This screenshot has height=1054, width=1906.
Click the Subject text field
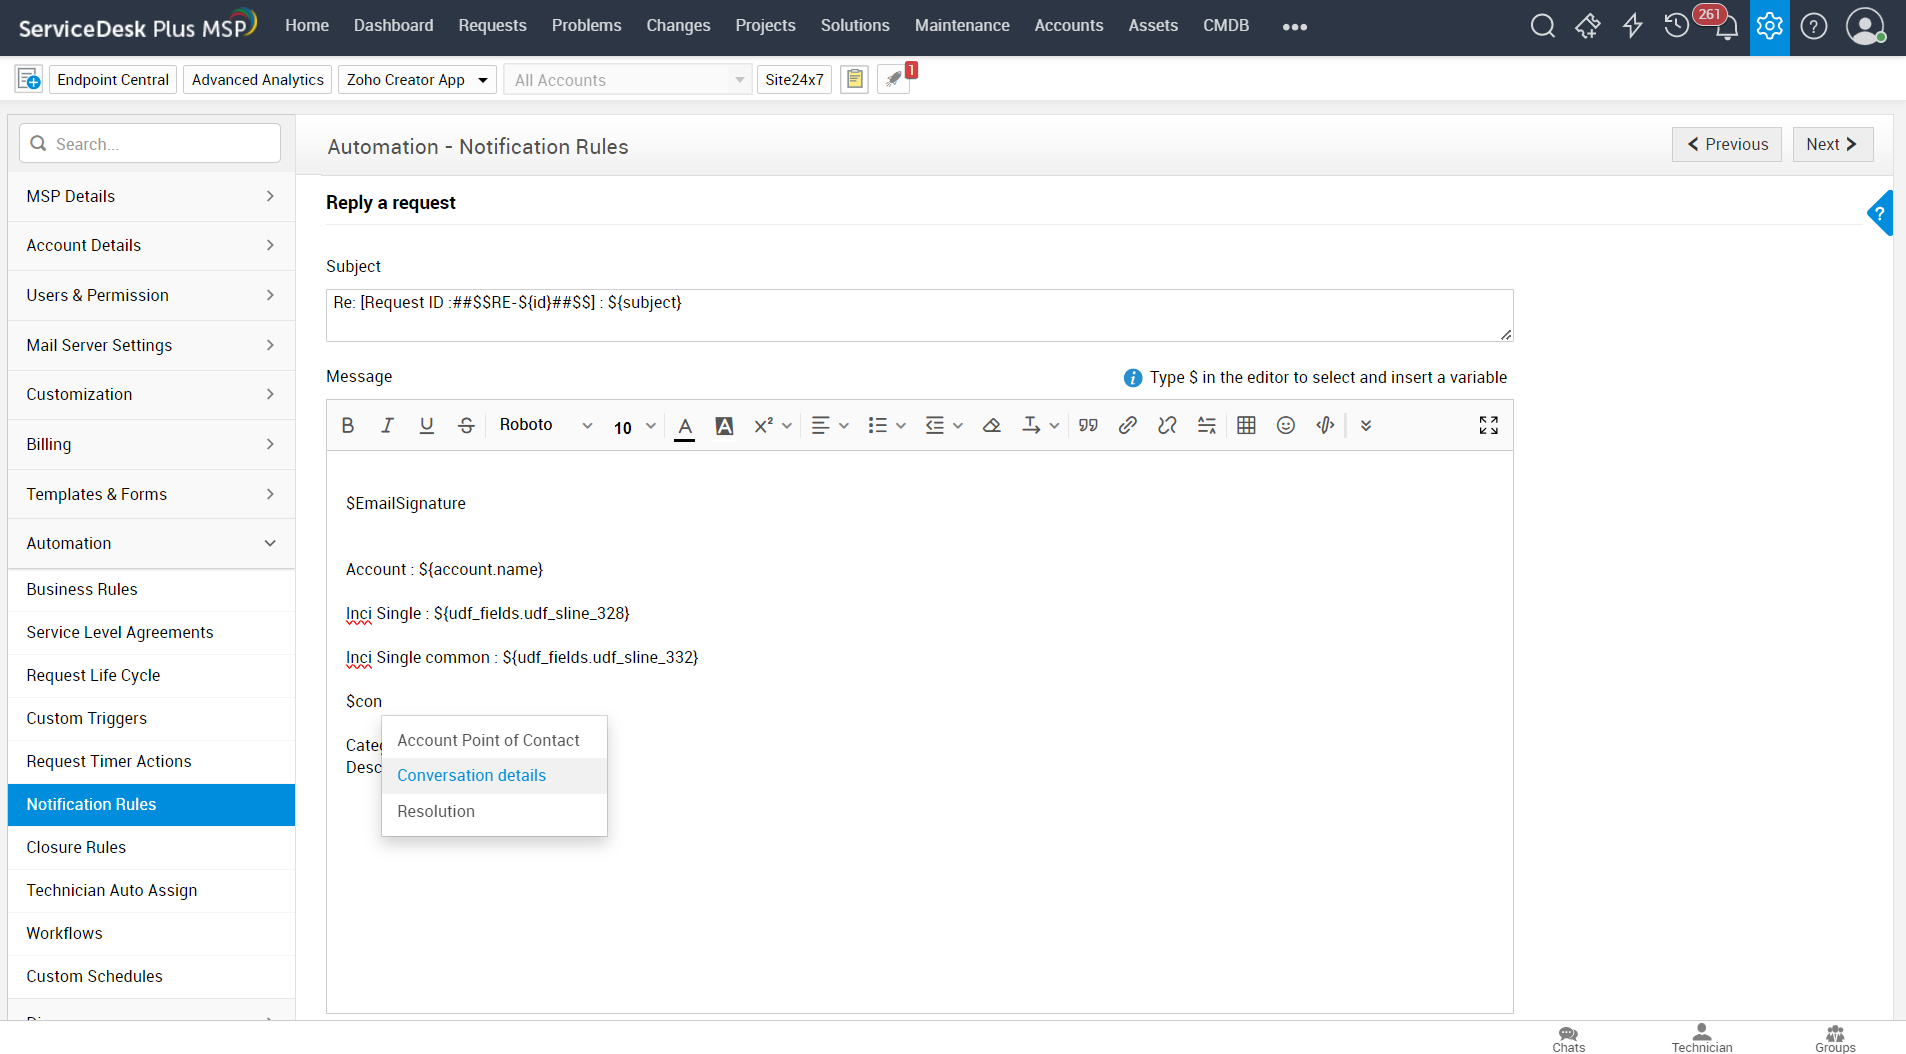(919, 315)
